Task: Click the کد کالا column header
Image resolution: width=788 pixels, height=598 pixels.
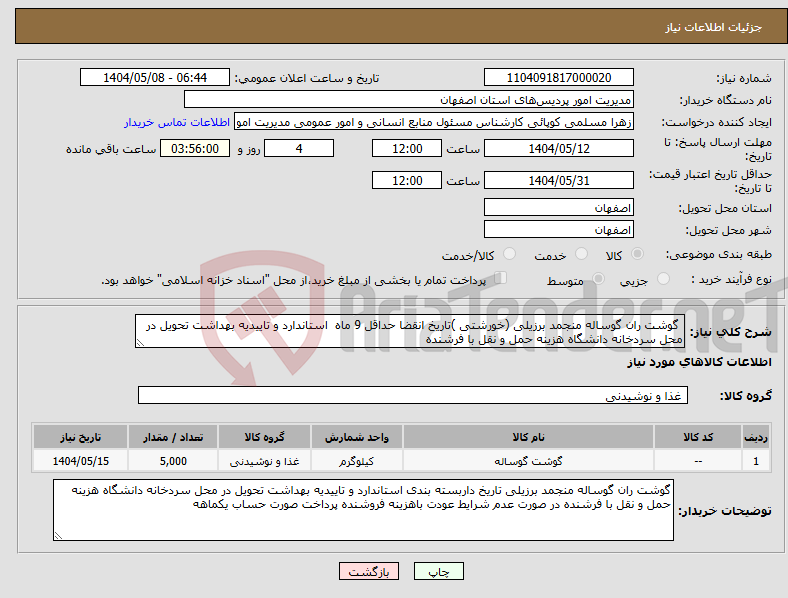Action: click(x=698, y=437)
